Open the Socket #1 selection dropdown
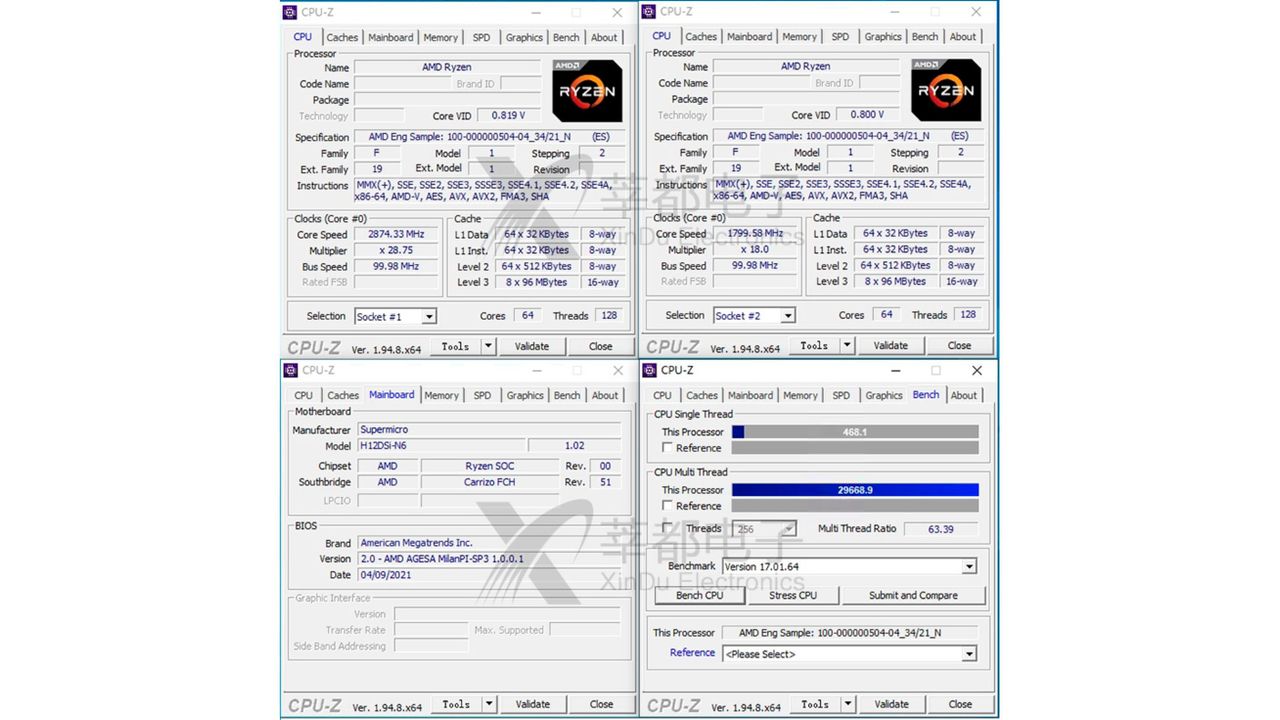This screenshot has width=1280, height=720. tap(428, 316)
